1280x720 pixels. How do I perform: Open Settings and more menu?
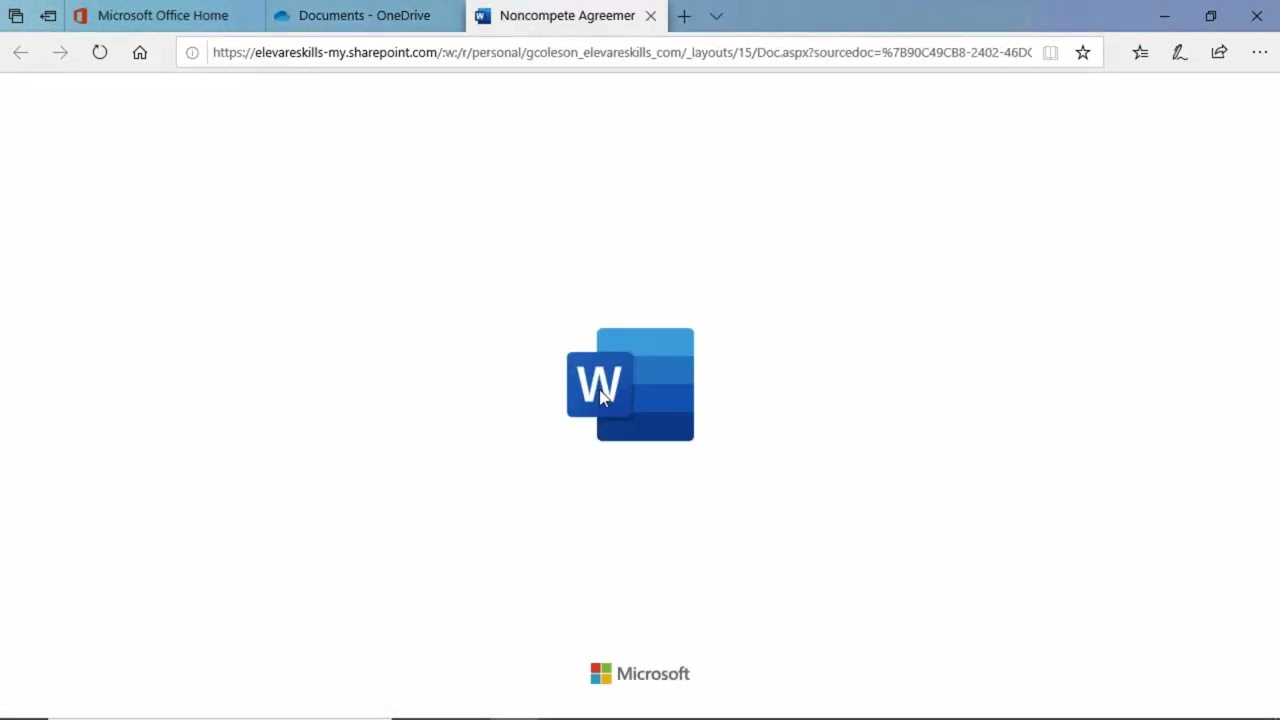coord(1259,52)
